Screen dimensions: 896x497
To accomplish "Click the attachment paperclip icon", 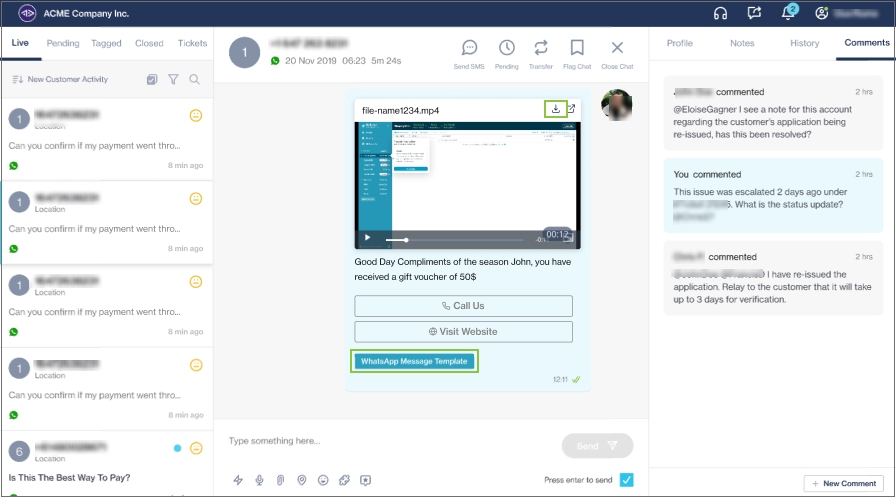I will click(x=281, y=480).
